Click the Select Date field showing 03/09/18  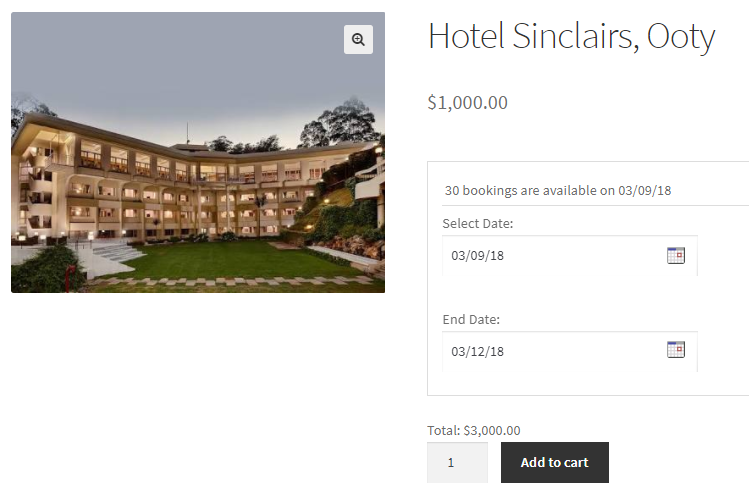550,255
